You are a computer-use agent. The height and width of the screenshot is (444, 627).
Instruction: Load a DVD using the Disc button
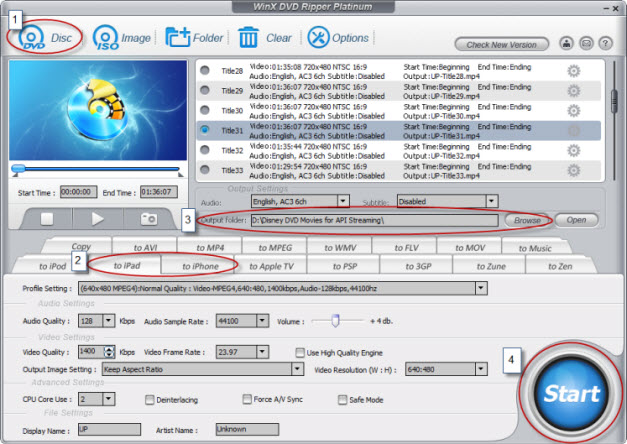tap(45, 38)
